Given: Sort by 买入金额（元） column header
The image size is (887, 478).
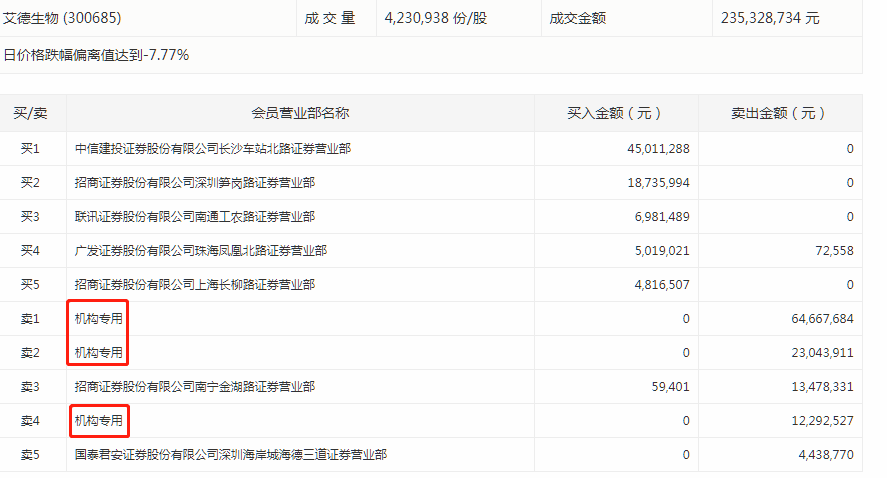Looking at the screenshot, I should click(x=614, y=113).
